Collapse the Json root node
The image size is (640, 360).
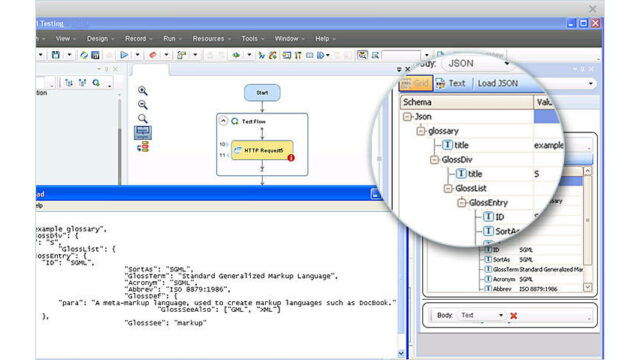pyautogui.click(x=407, y=117)
